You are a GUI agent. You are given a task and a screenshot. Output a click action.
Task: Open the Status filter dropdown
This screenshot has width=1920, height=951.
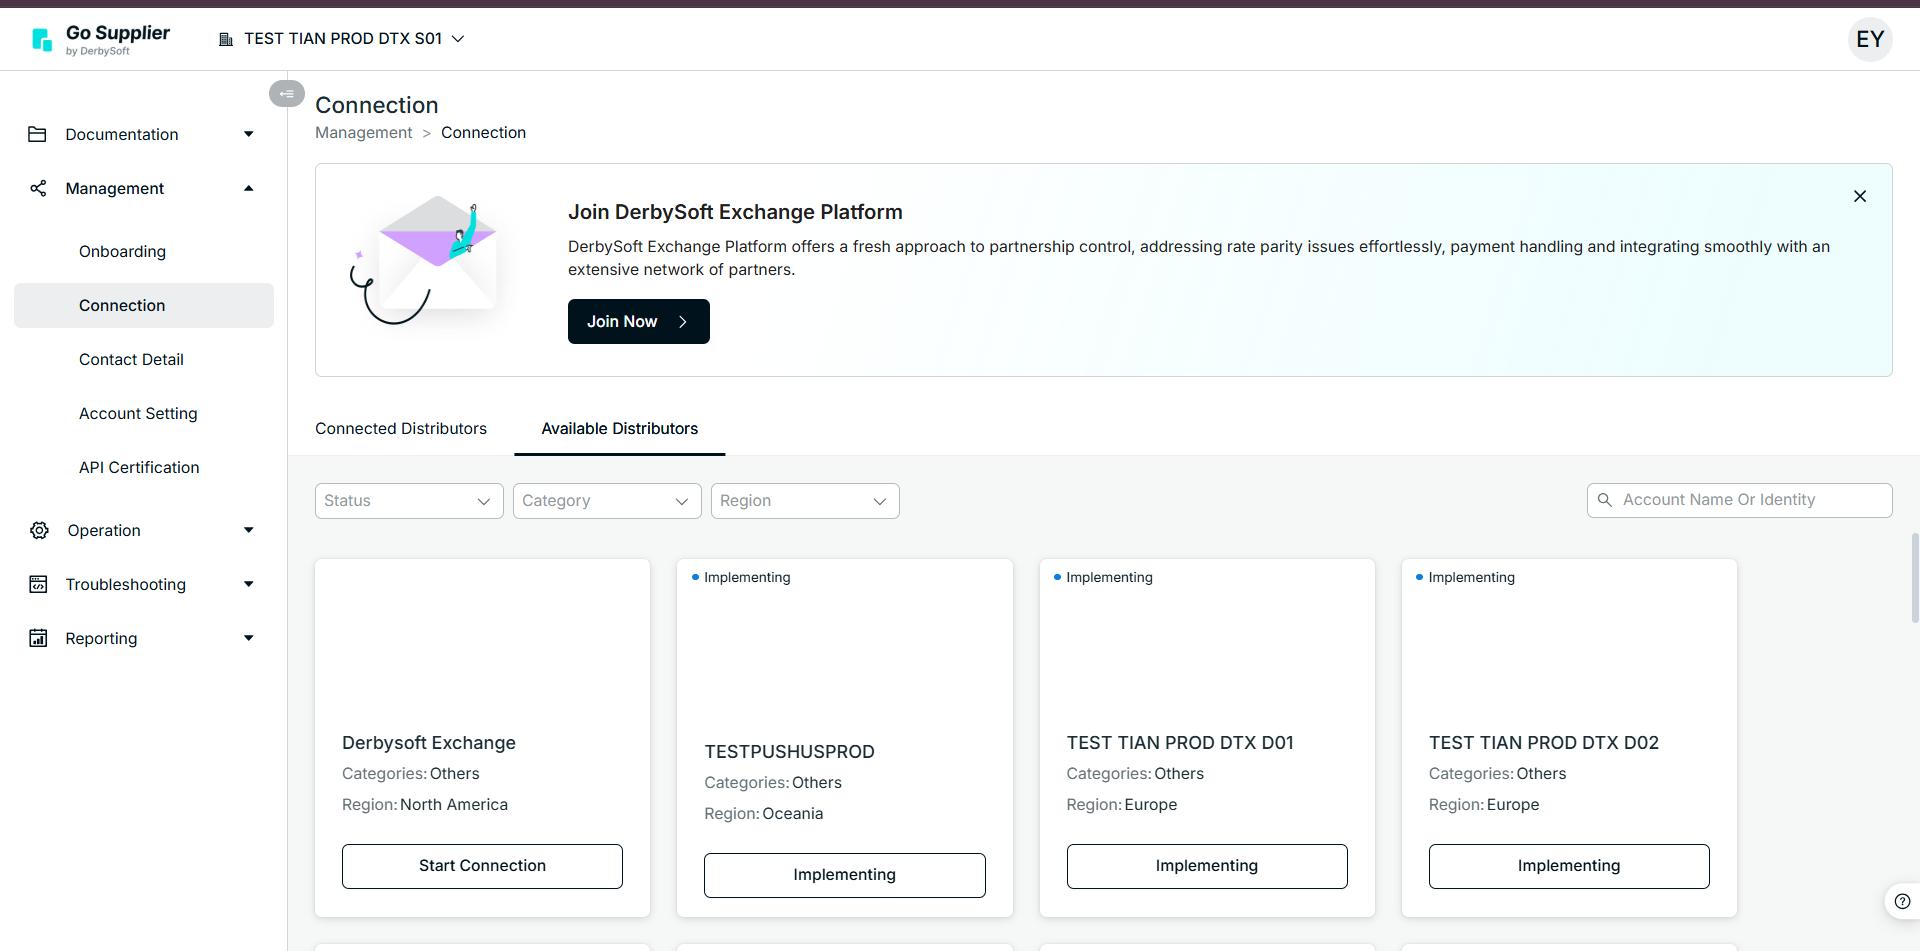click(409, 501)
